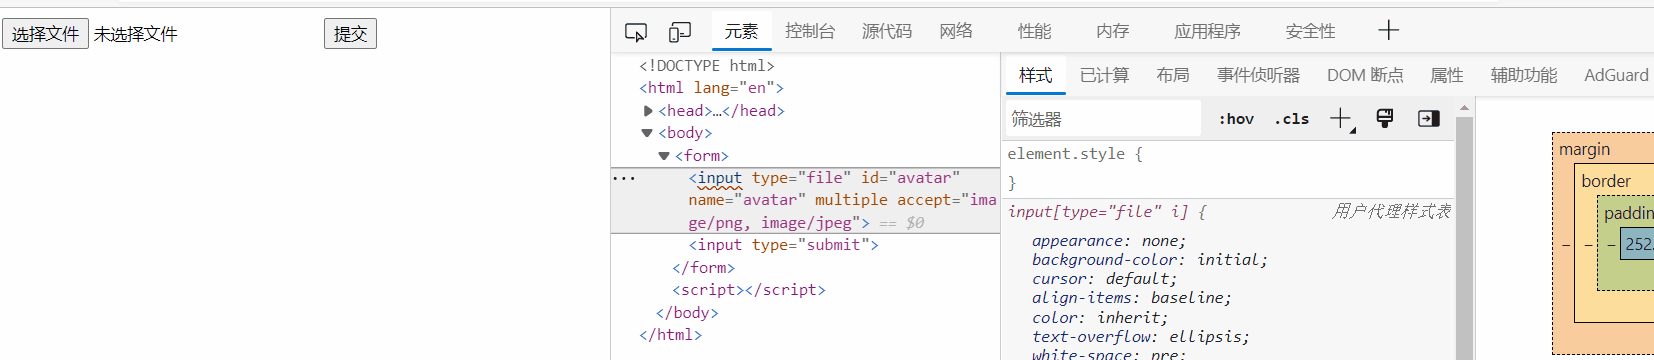Click the text-overflow: ellipsis declaration

pos(1141,337)
